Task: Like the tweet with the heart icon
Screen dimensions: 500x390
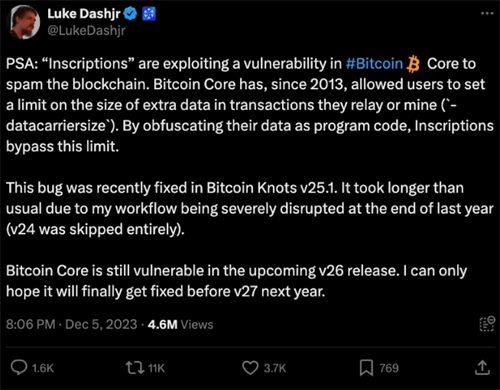Action: [250, 368]
